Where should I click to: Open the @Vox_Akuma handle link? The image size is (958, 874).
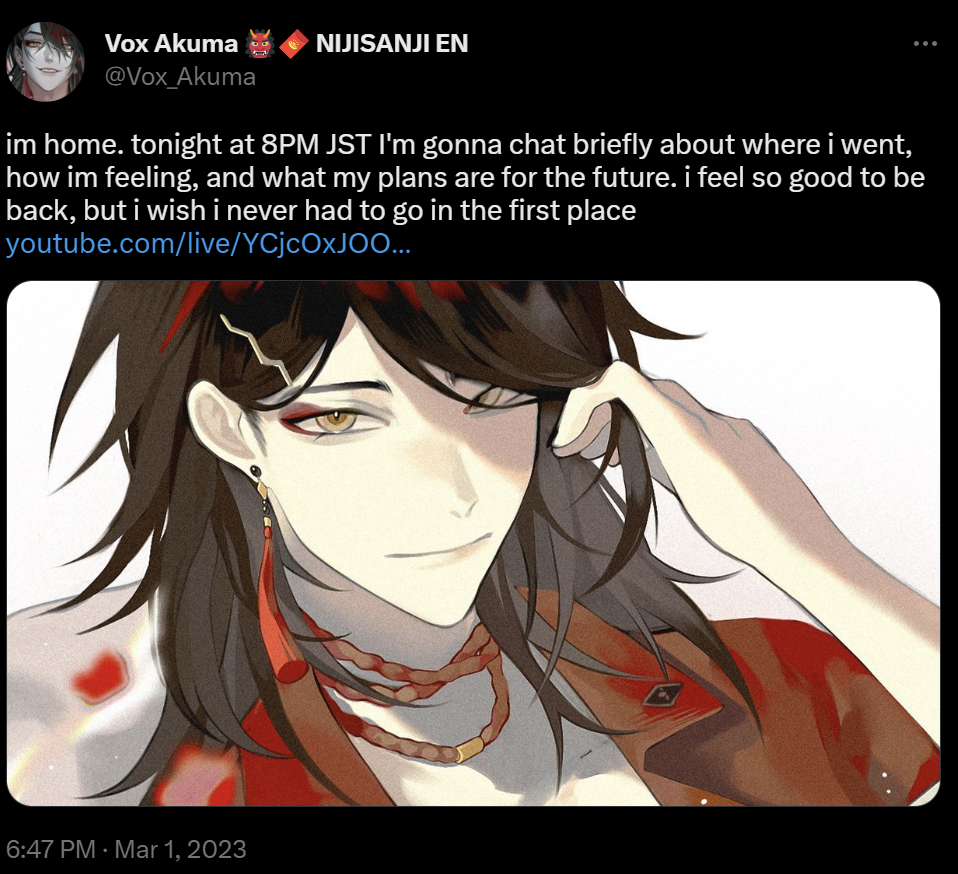point(180,77)
